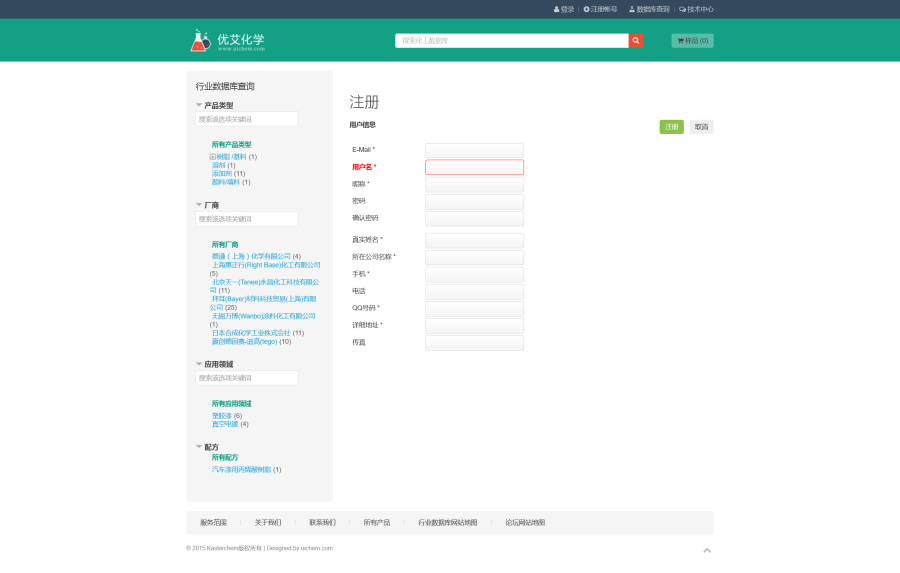Collapse the 配方 section
This screenshot has height=573, width=900.
(199, 447)
